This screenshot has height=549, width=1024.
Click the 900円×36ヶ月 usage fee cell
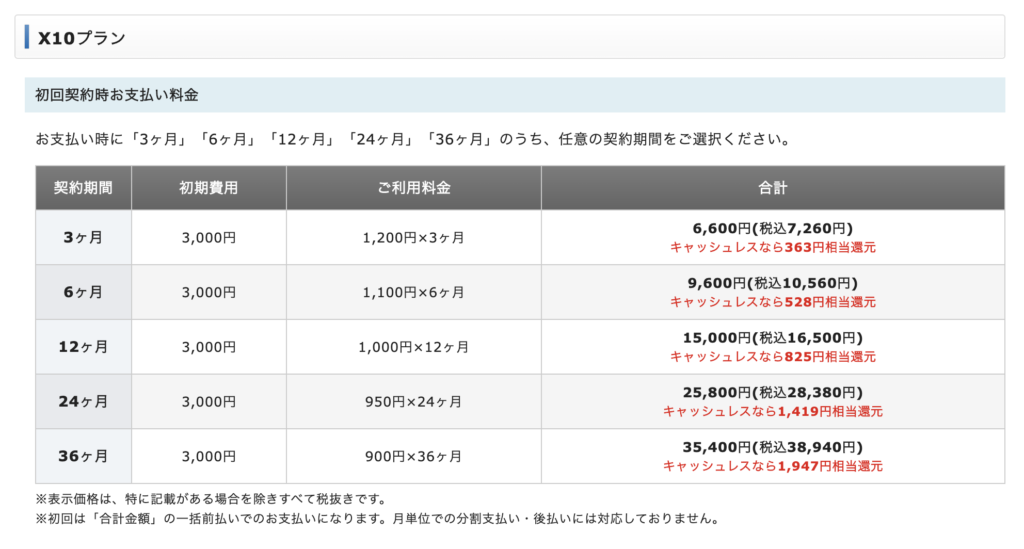(x=414, y=456)
